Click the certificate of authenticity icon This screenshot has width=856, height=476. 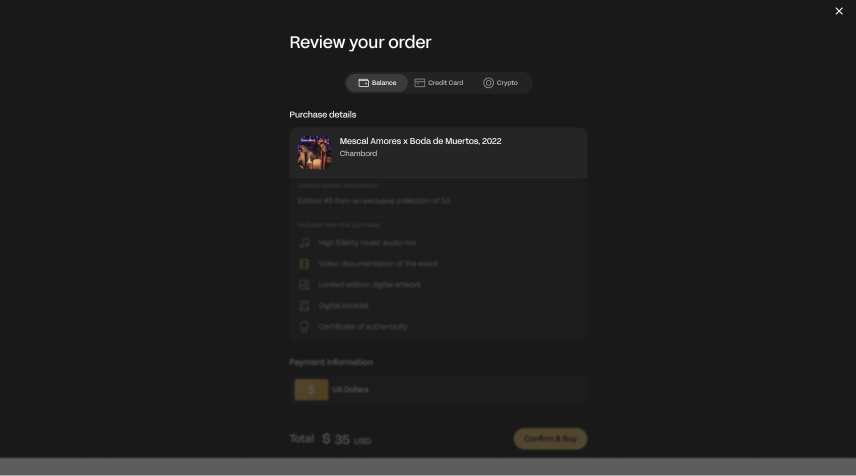click(x=304, y=326)
